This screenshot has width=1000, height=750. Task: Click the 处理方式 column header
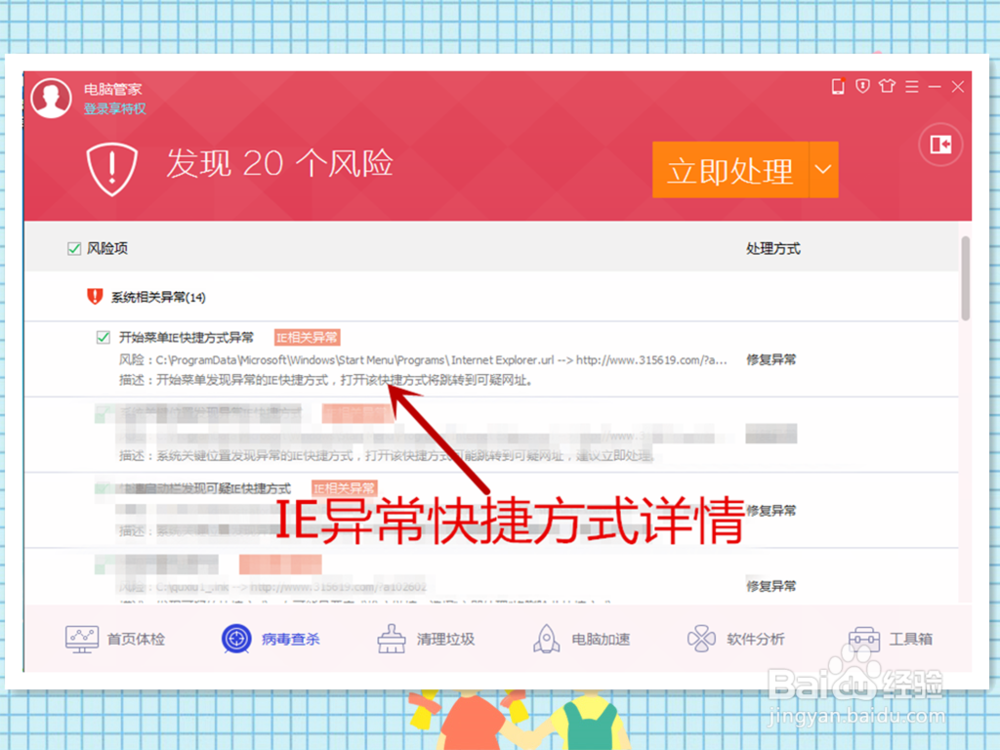(773, 249)
